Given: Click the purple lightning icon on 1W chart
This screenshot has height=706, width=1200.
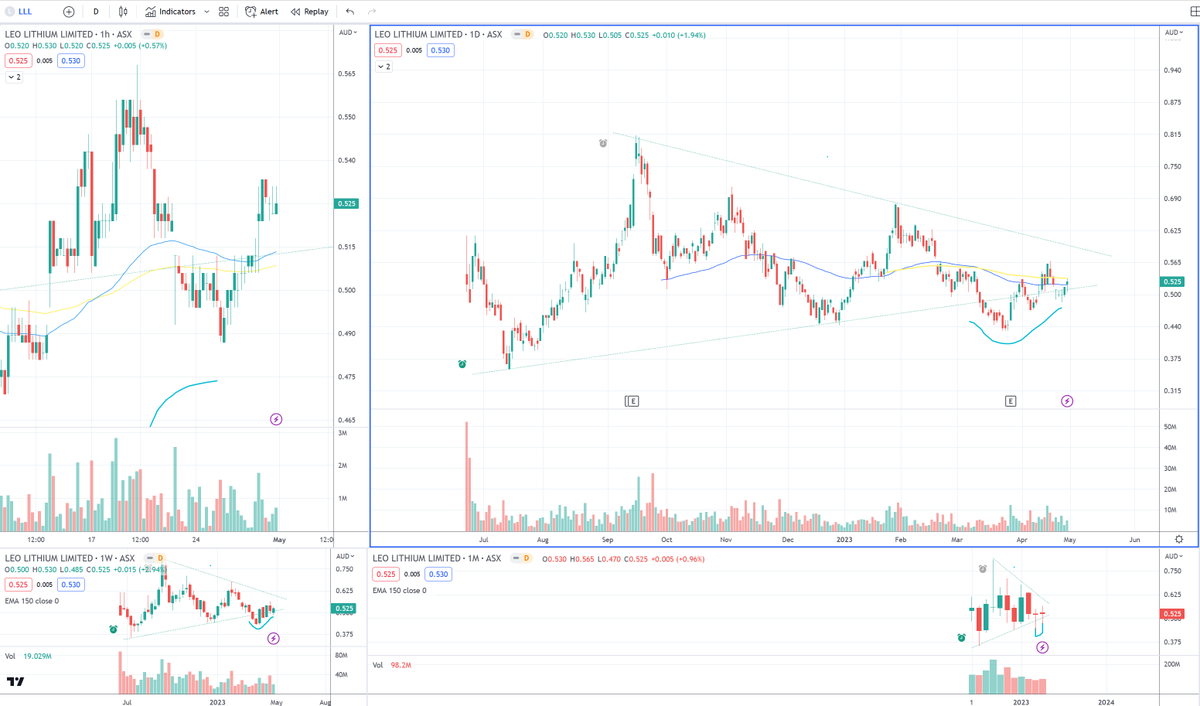Looking at the screenshot, I should (x=273, y=638).
